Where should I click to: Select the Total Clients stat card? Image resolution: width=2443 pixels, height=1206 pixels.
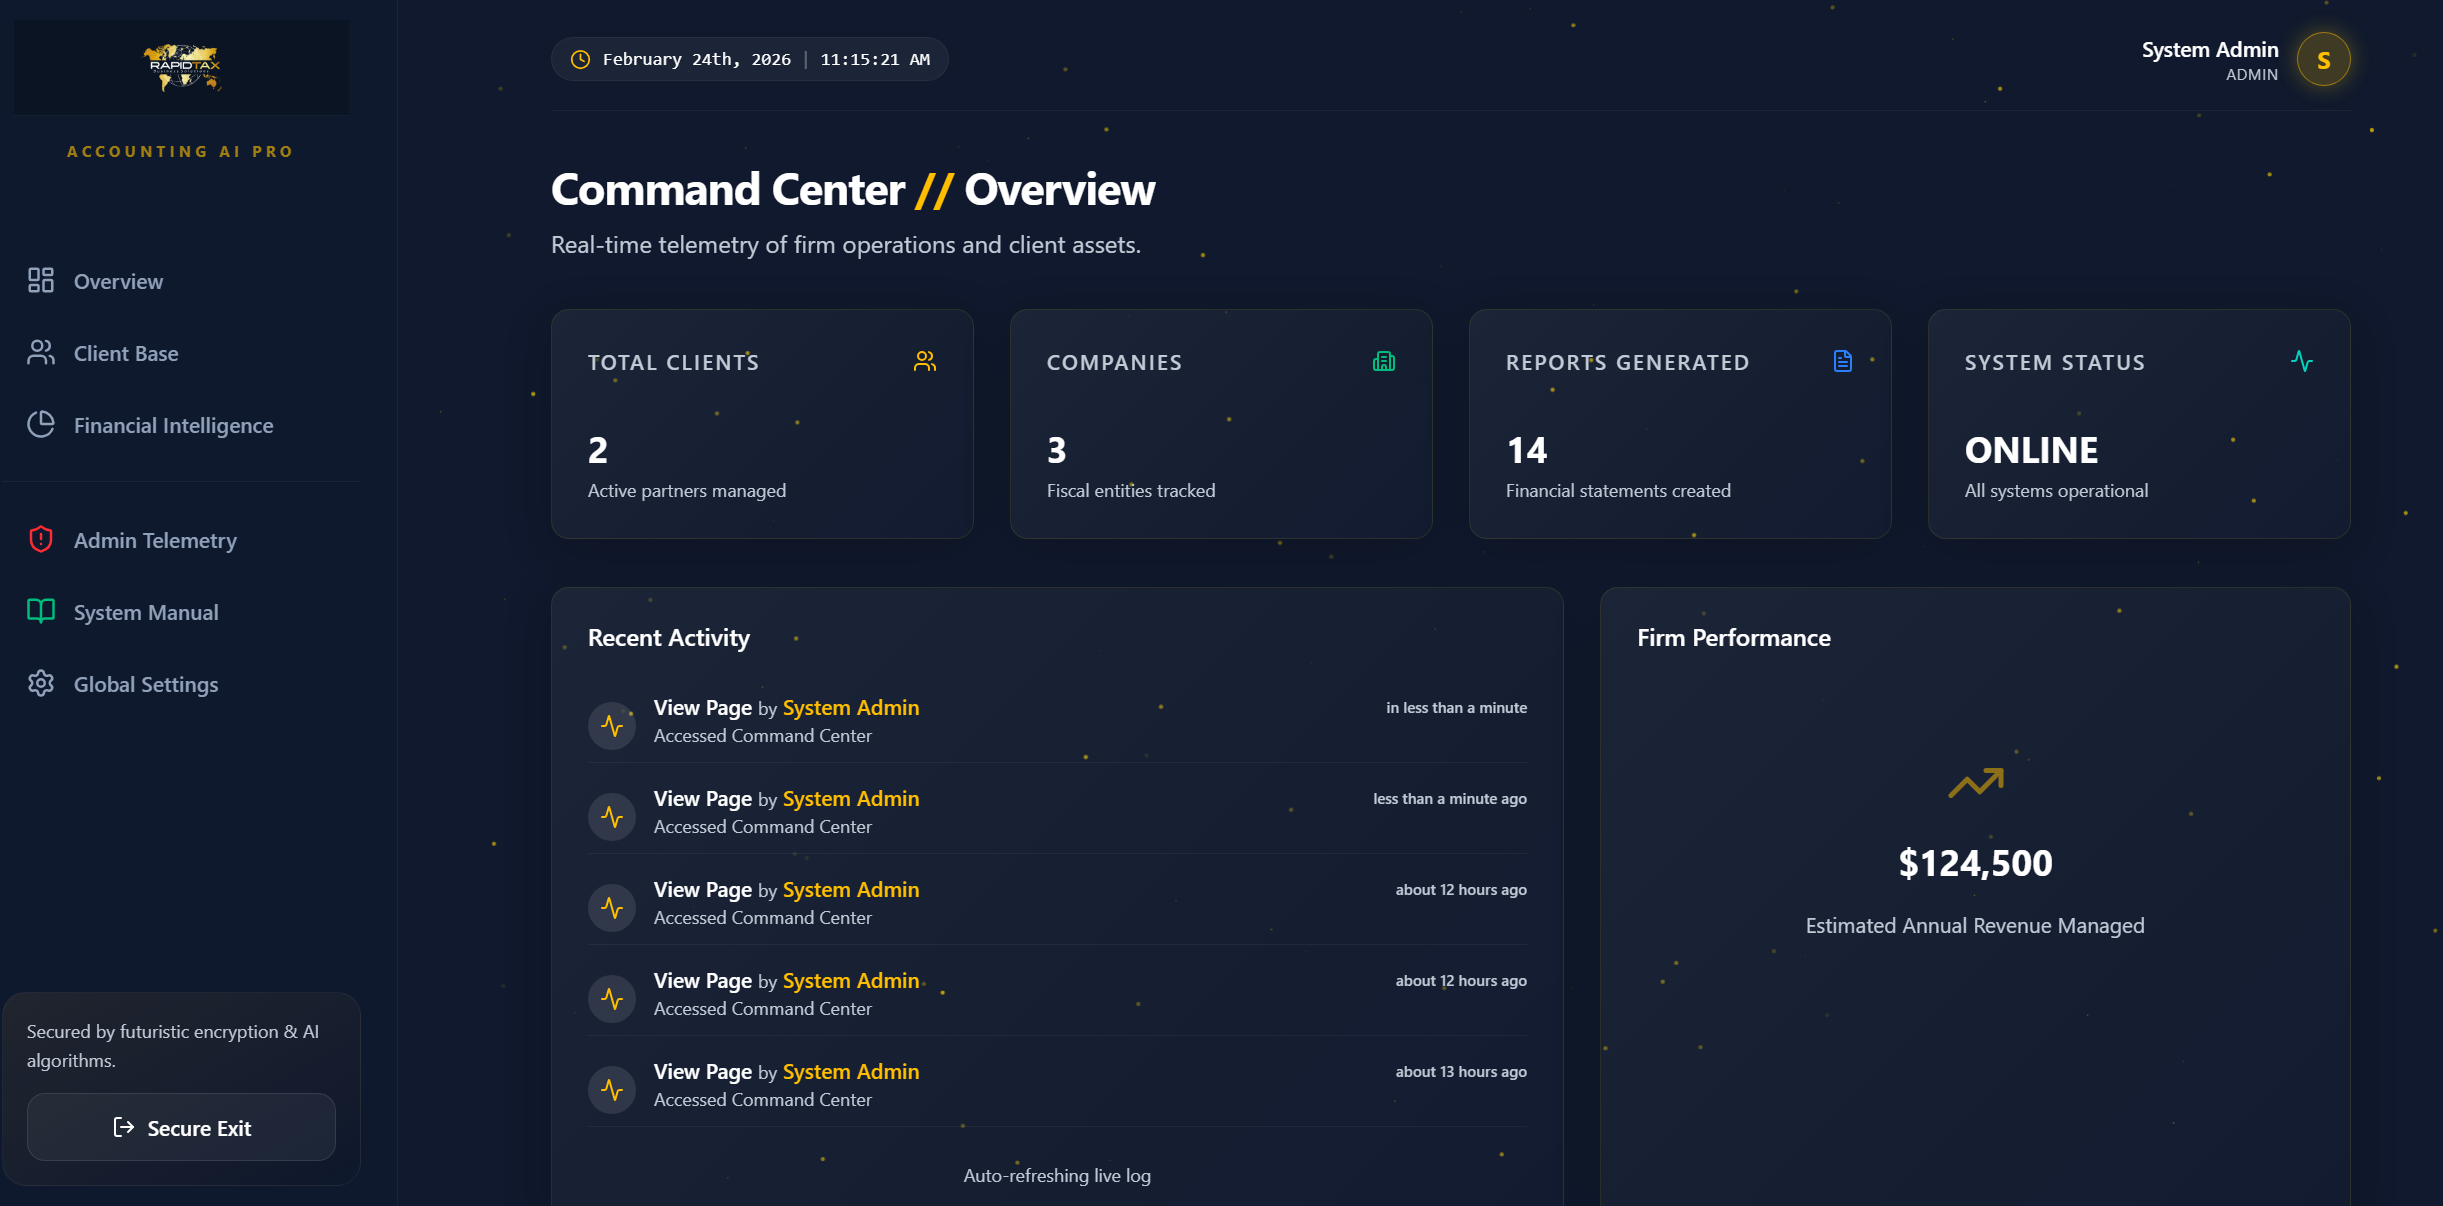(x=762, y=425)
